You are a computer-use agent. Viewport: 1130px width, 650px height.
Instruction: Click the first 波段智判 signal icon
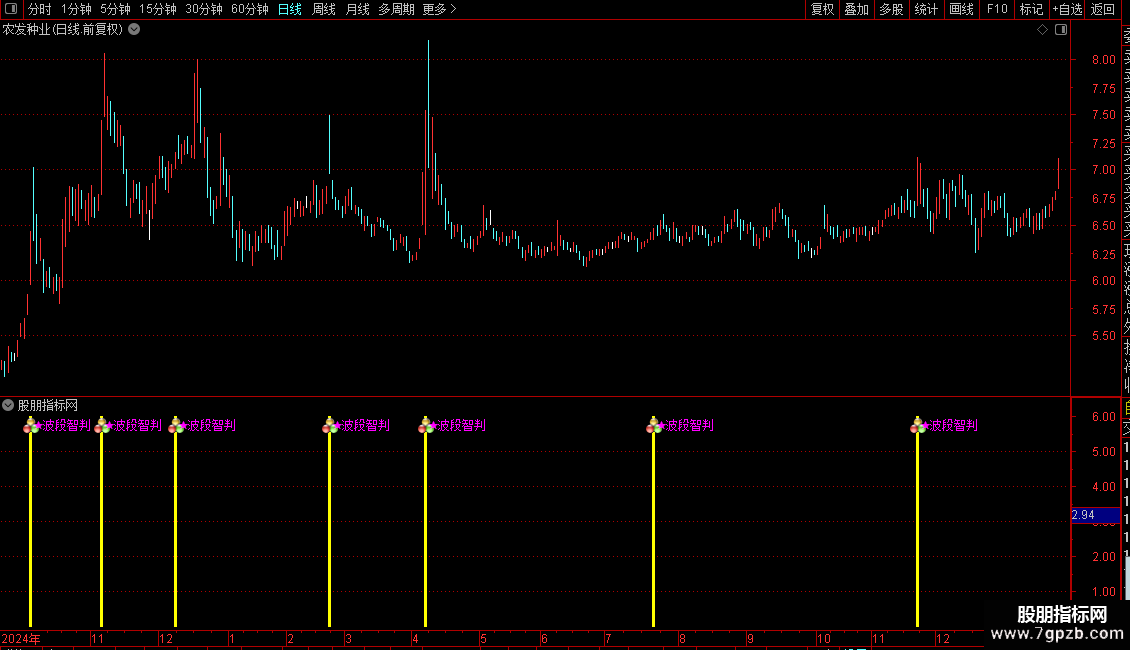pyautogui.click(x=30, y=425)
